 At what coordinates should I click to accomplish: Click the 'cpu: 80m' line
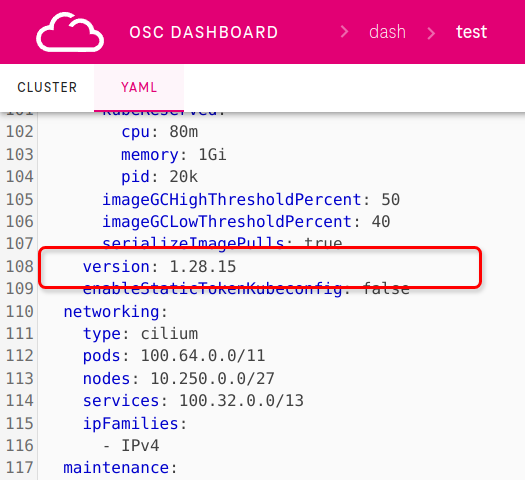coord(160,132)
